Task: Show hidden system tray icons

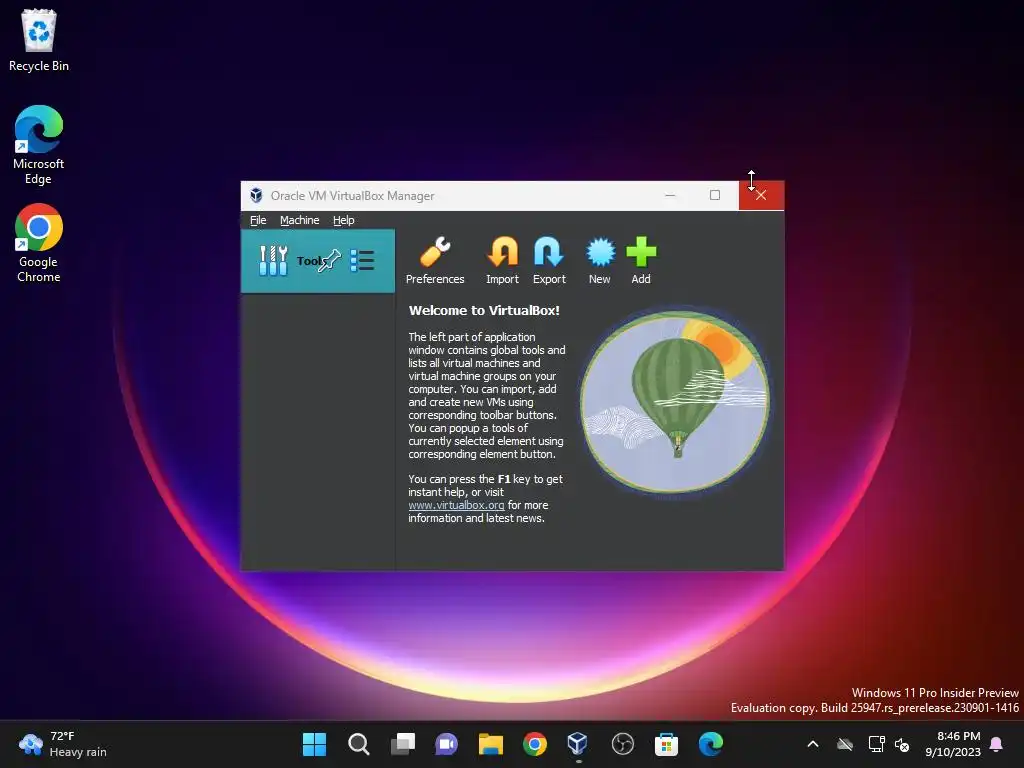Action: (813, 744)
